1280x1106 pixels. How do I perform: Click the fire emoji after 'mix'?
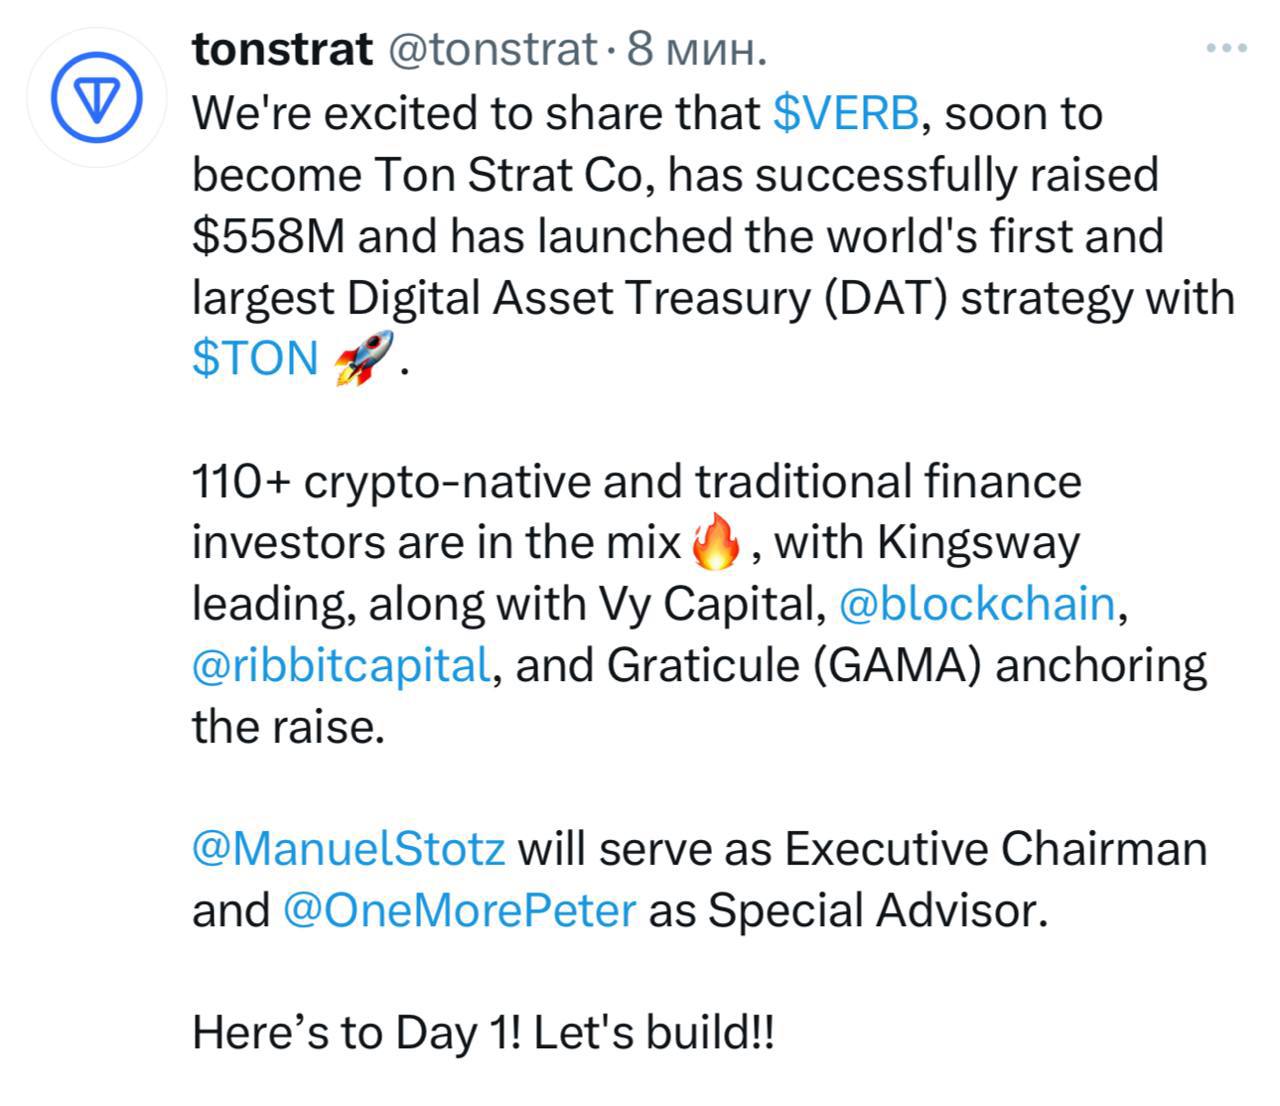tap(717, 544)
